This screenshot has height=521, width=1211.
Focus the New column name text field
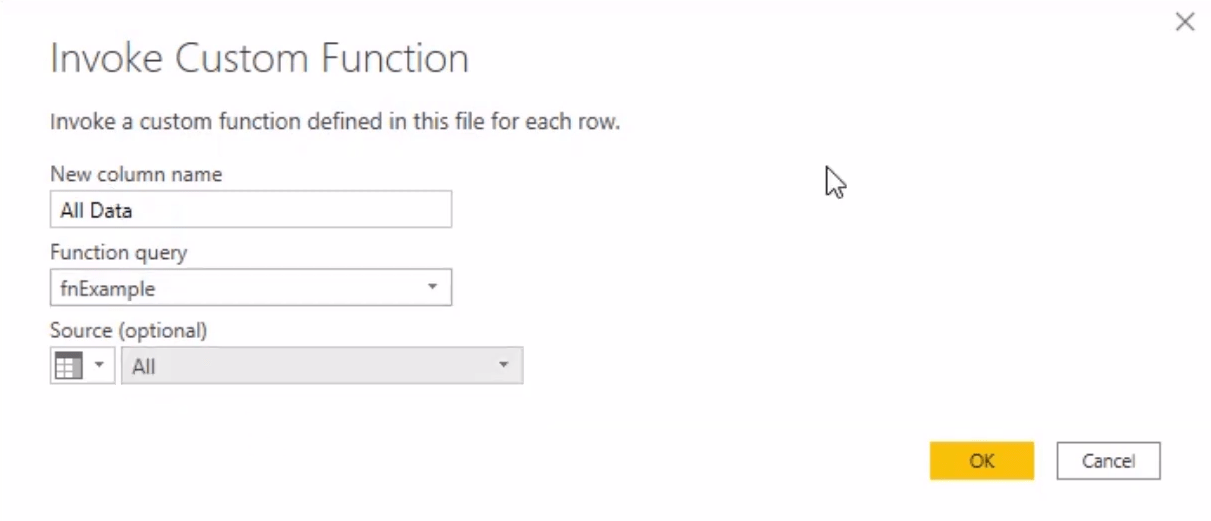(x=251, y=210)
